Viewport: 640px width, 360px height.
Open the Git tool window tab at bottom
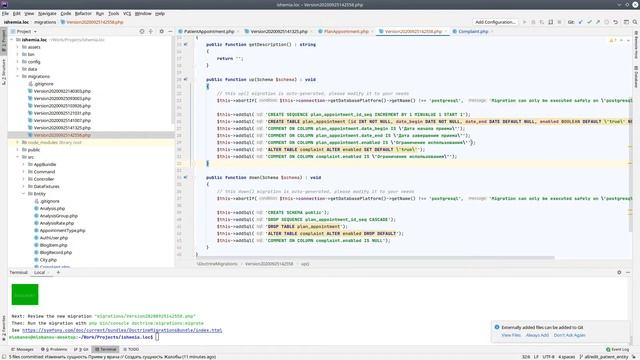point(81,349)
